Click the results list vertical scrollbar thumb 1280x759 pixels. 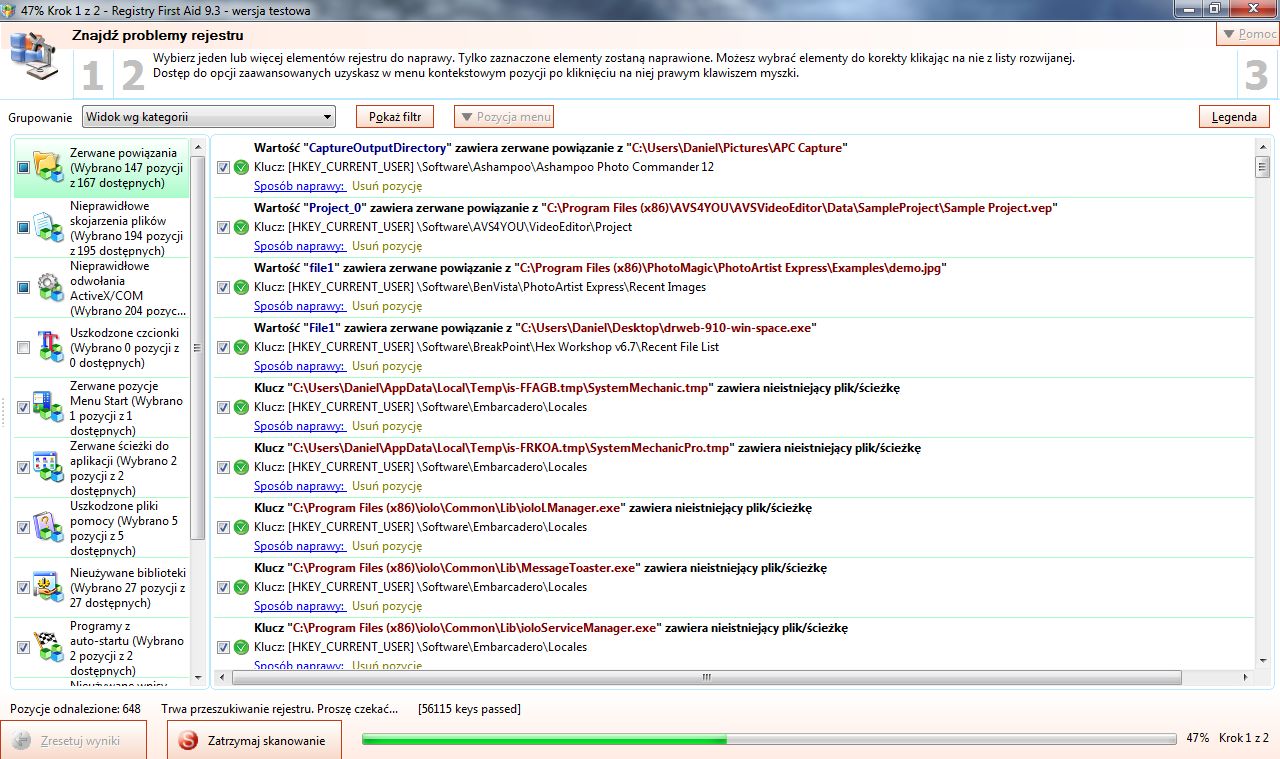pyautogui.click(x=1263, y=167)
